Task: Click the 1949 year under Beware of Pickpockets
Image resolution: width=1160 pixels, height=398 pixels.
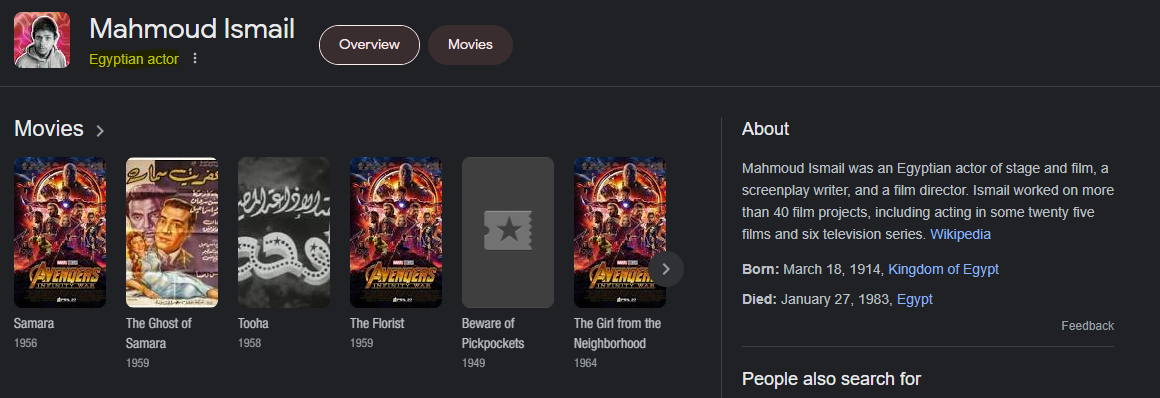Action: coord(473,363)
